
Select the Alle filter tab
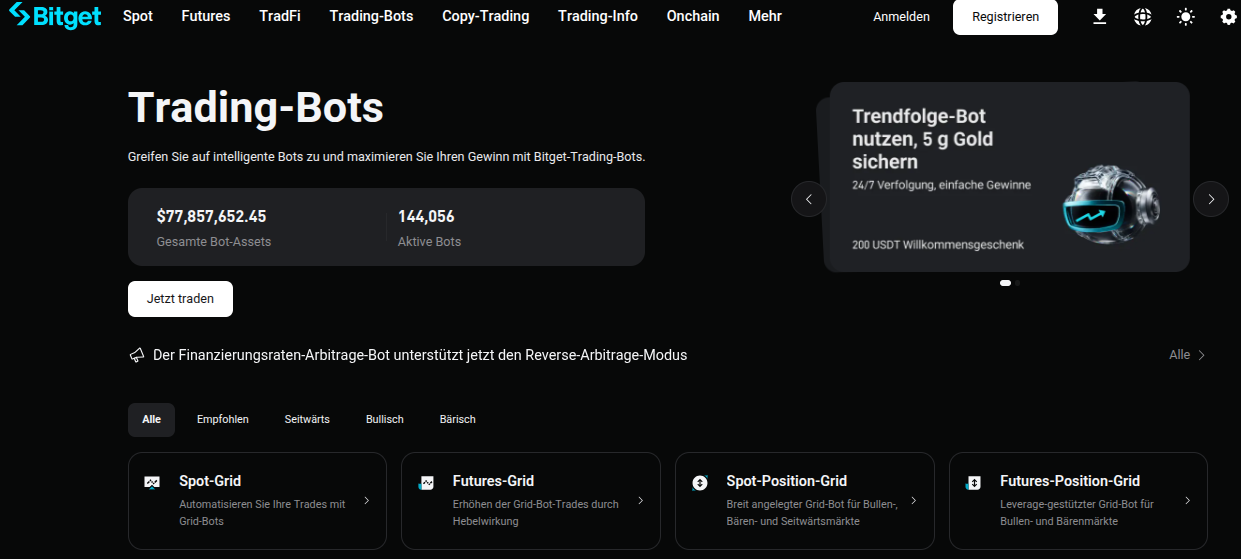pos(151,420)
